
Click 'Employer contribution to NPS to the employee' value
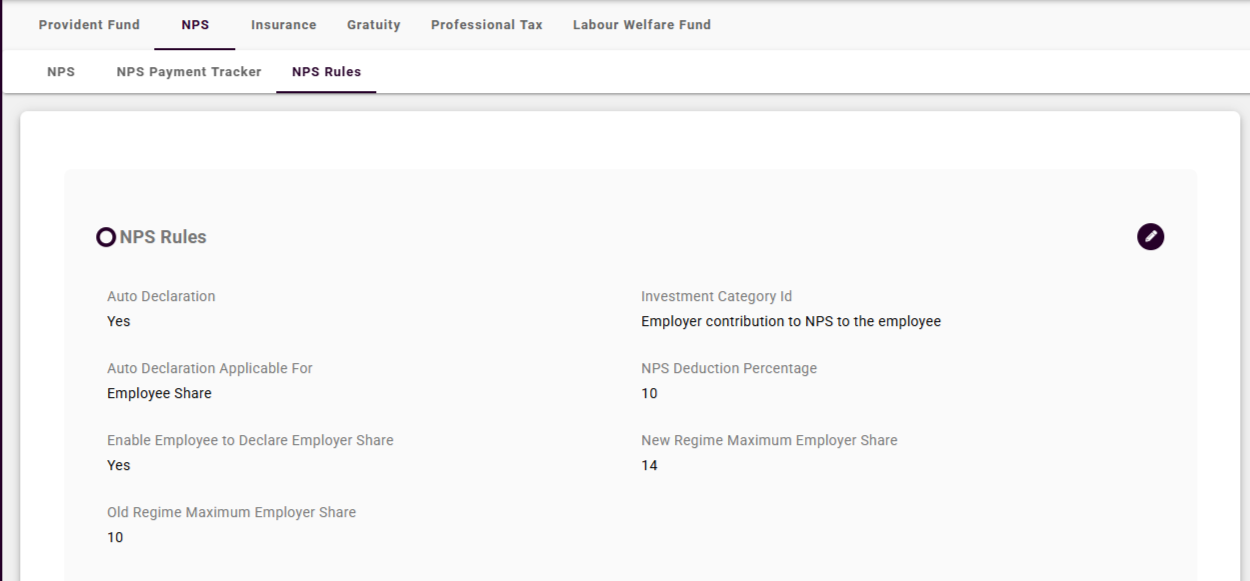click(790, 322)
